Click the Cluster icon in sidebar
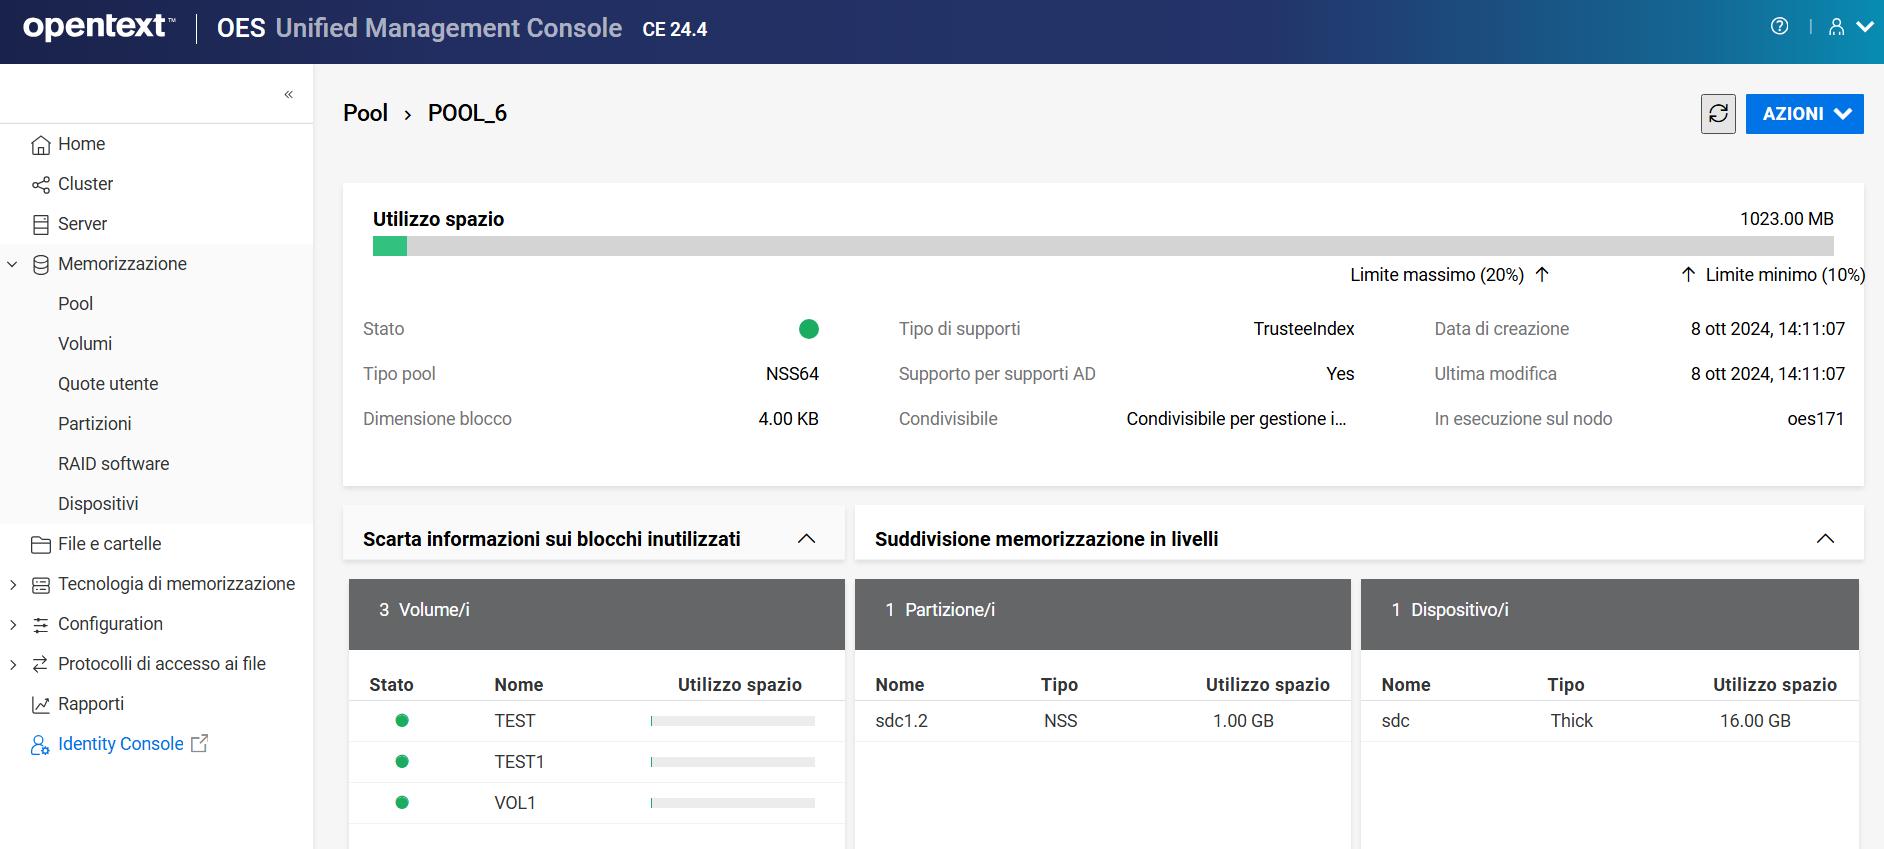The width and height of the screenshot is (1884, 849). click(x=41, y=185)
